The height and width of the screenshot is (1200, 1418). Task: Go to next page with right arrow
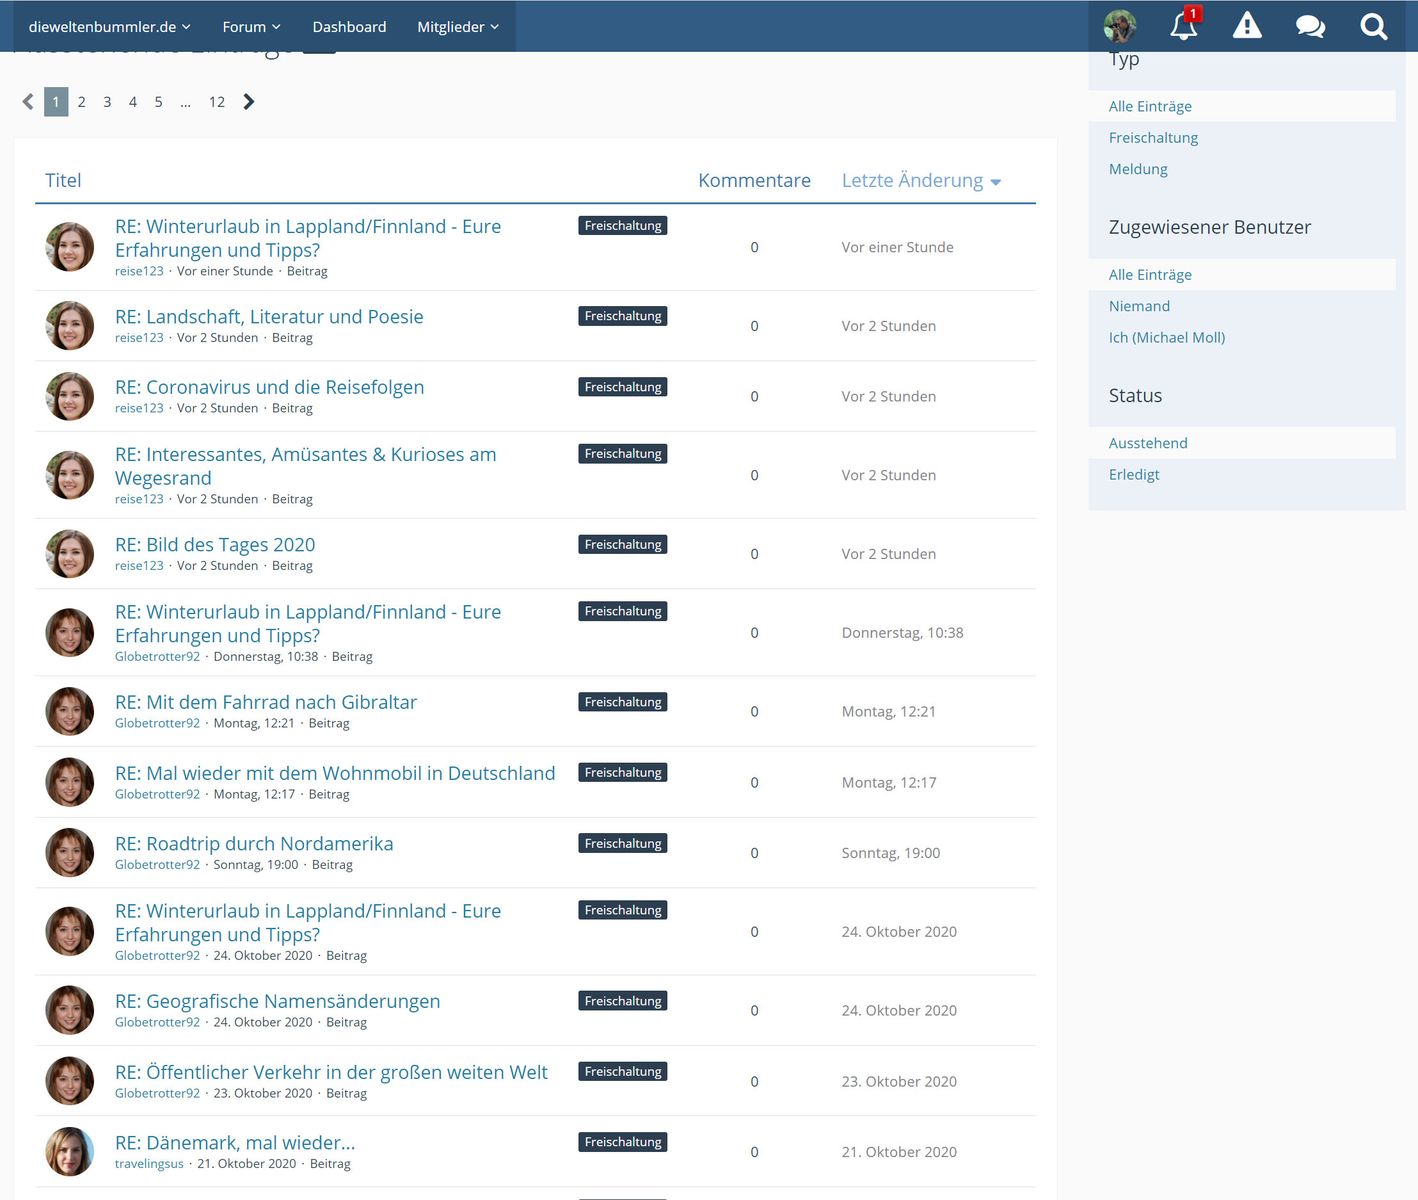coord(249,102)
